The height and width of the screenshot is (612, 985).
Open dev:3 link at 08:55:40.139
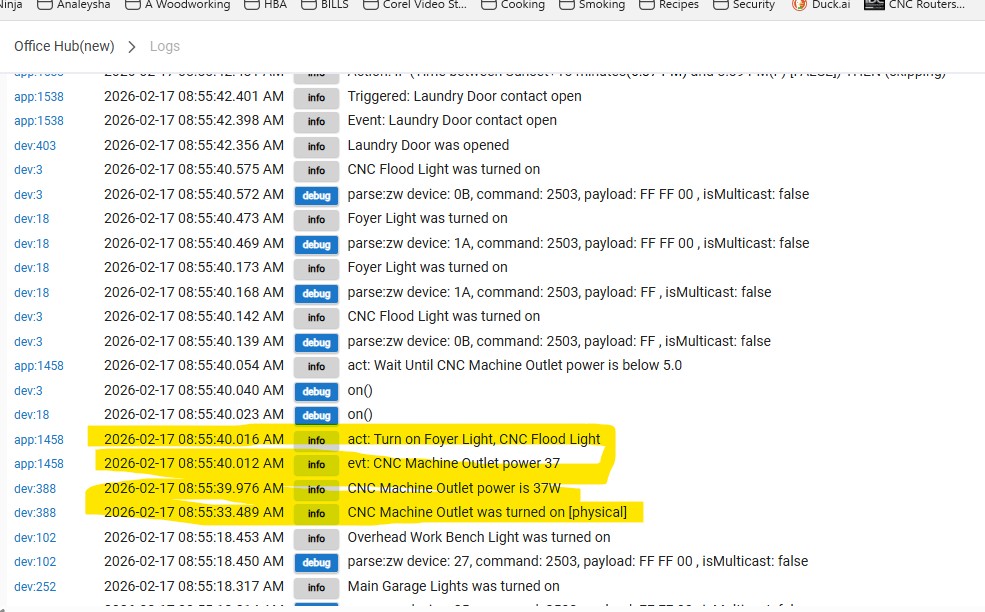point(28,342)
